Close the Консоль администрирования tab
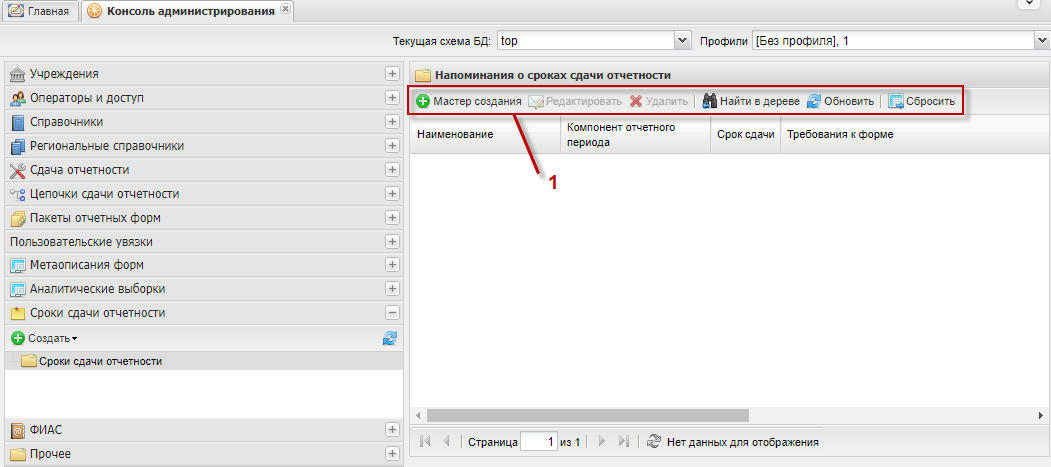 tap(285, 9)
